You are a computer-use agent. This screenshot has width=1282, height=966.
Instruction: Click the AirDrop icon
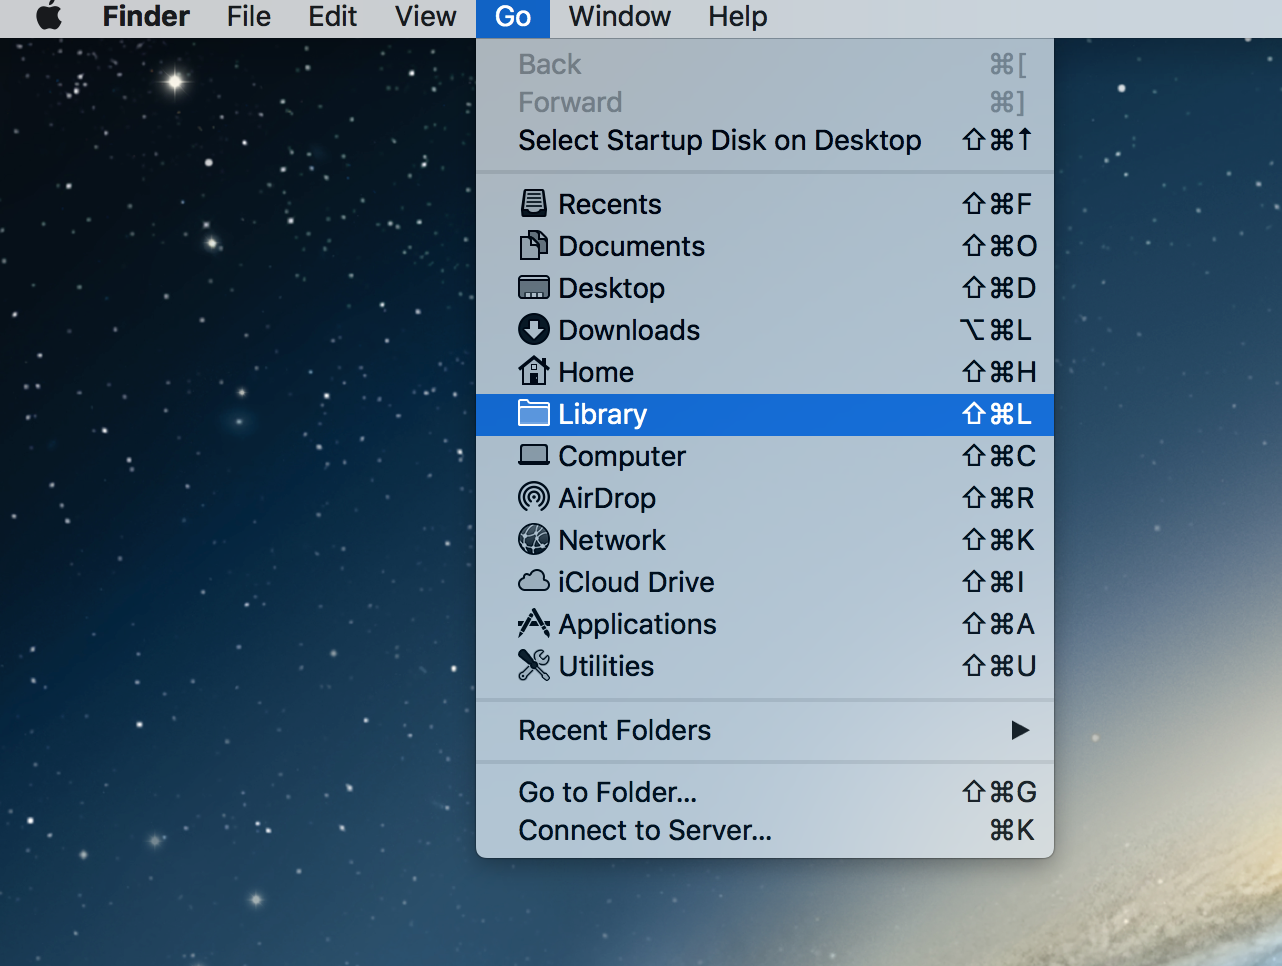click(534, 497)
